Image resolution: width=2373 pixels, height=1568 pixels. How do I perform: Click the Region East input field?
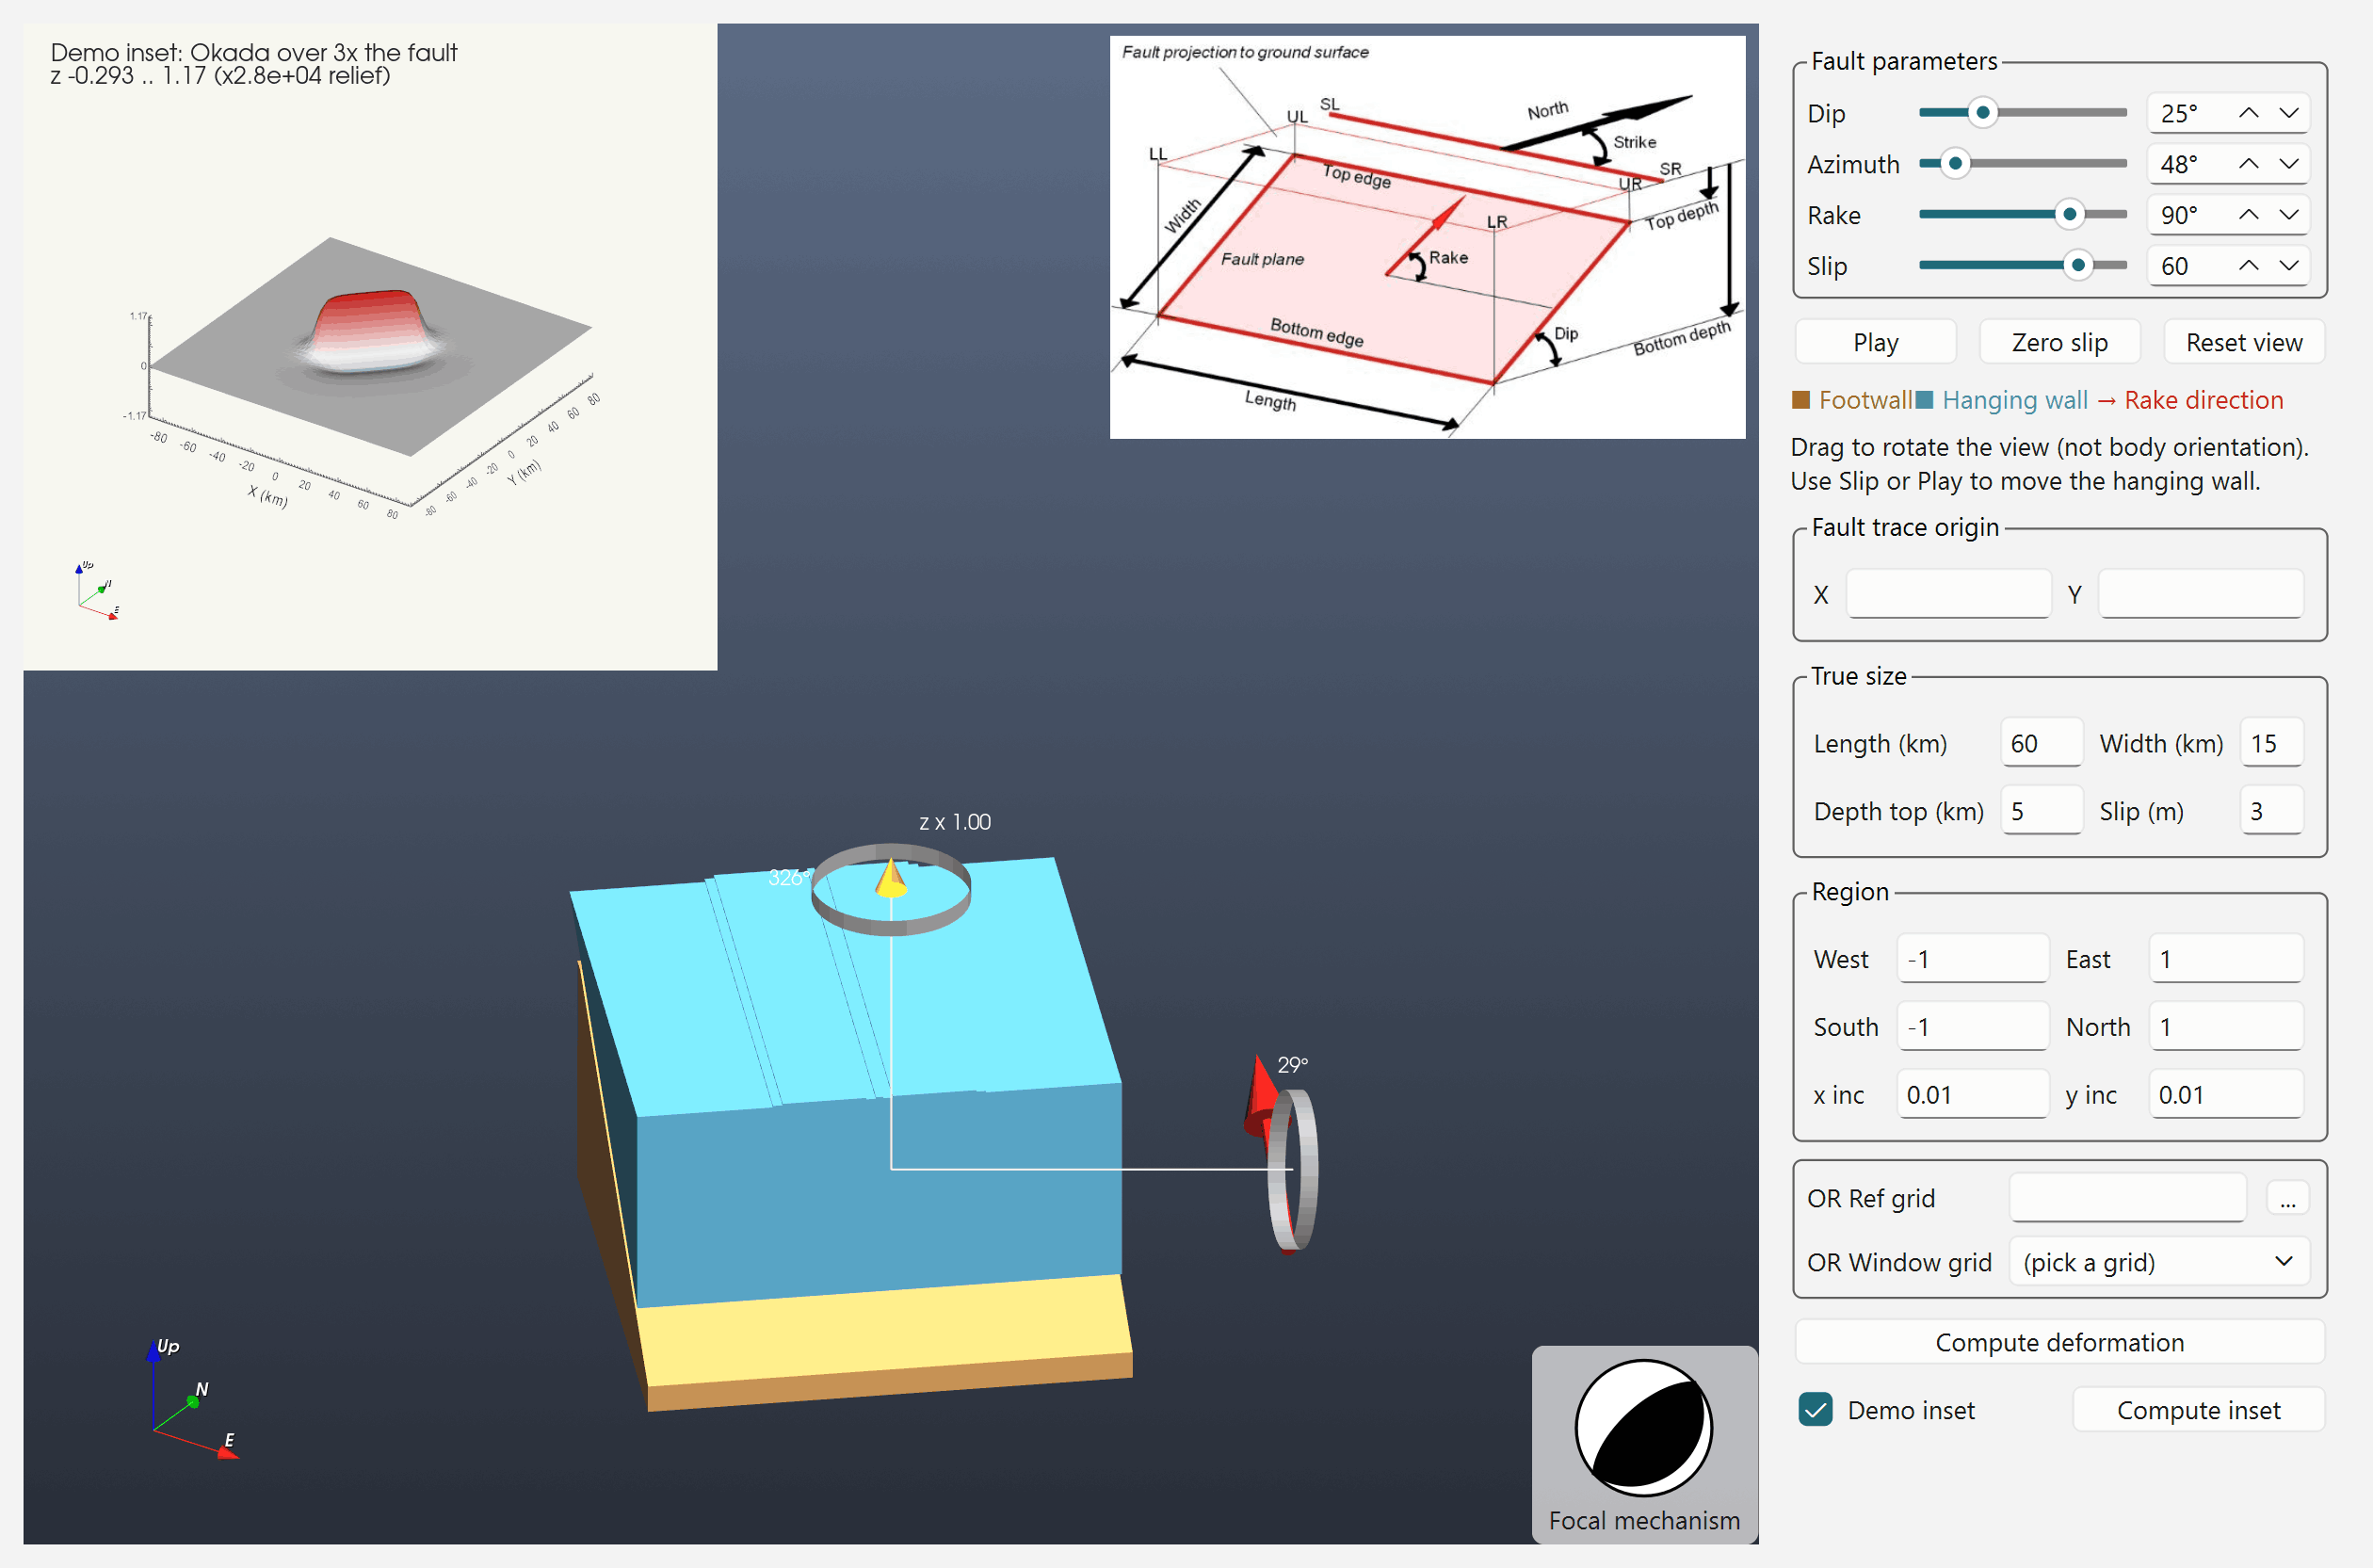[x=2225, y=959]
